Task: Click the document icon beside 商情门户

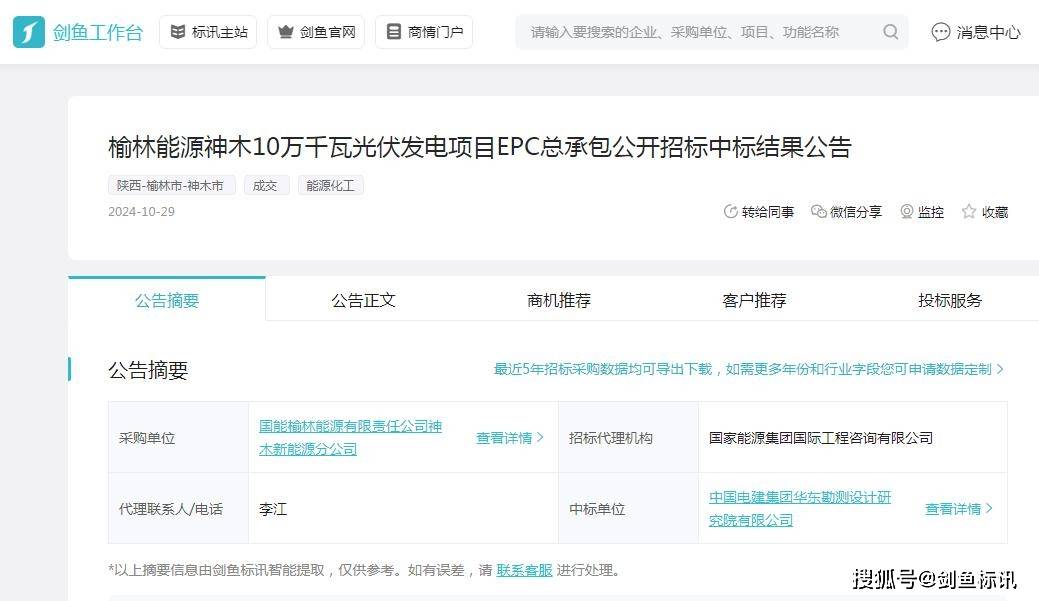Action: [x=394, y=32]
